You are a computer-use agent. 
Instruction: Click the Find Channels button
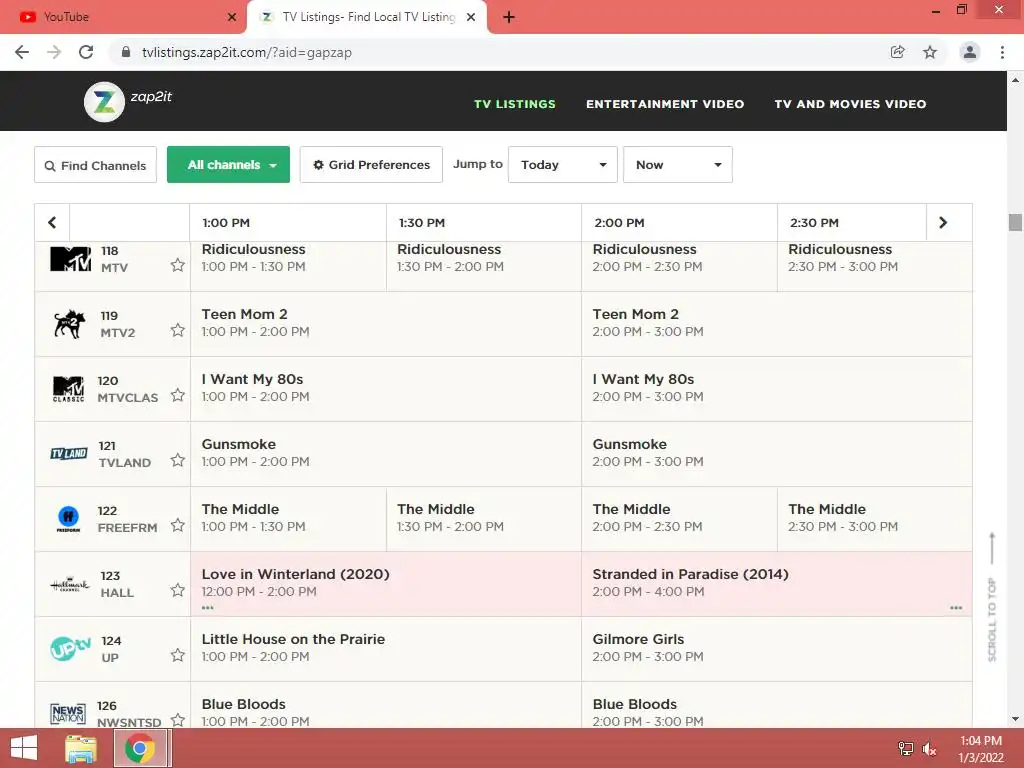point(95,165)
